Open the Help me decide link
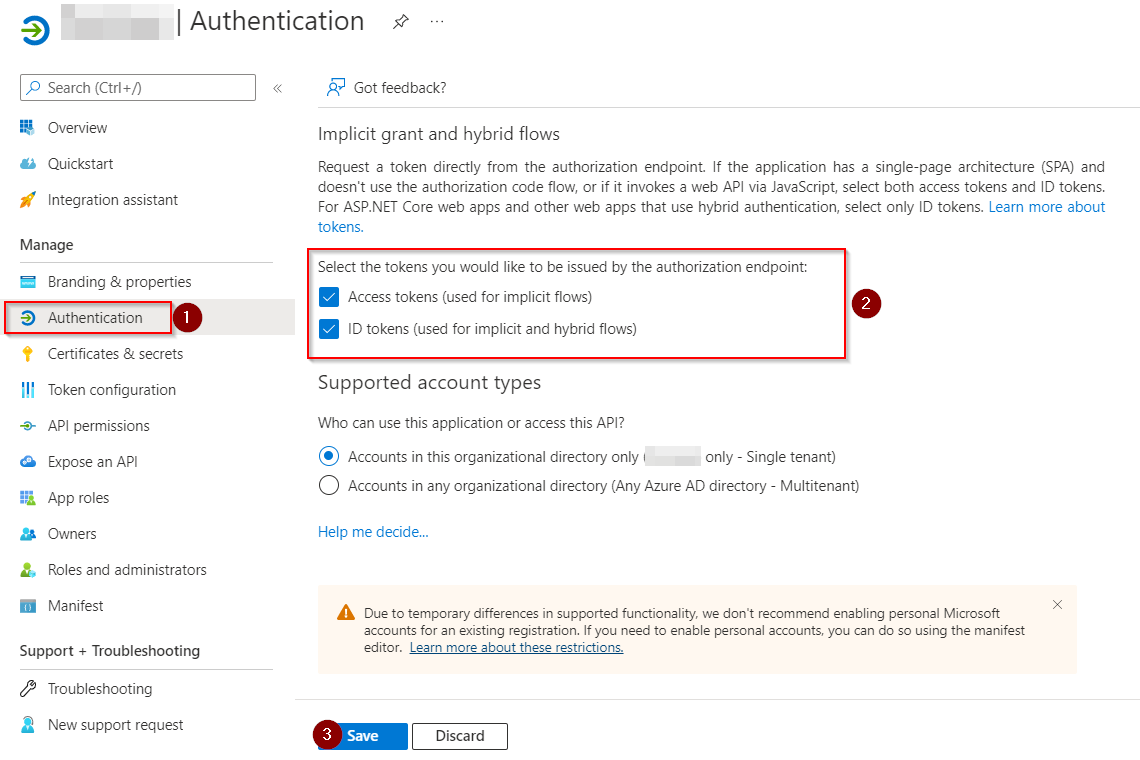Screen dimensions: 1140x760 point(373,532)
